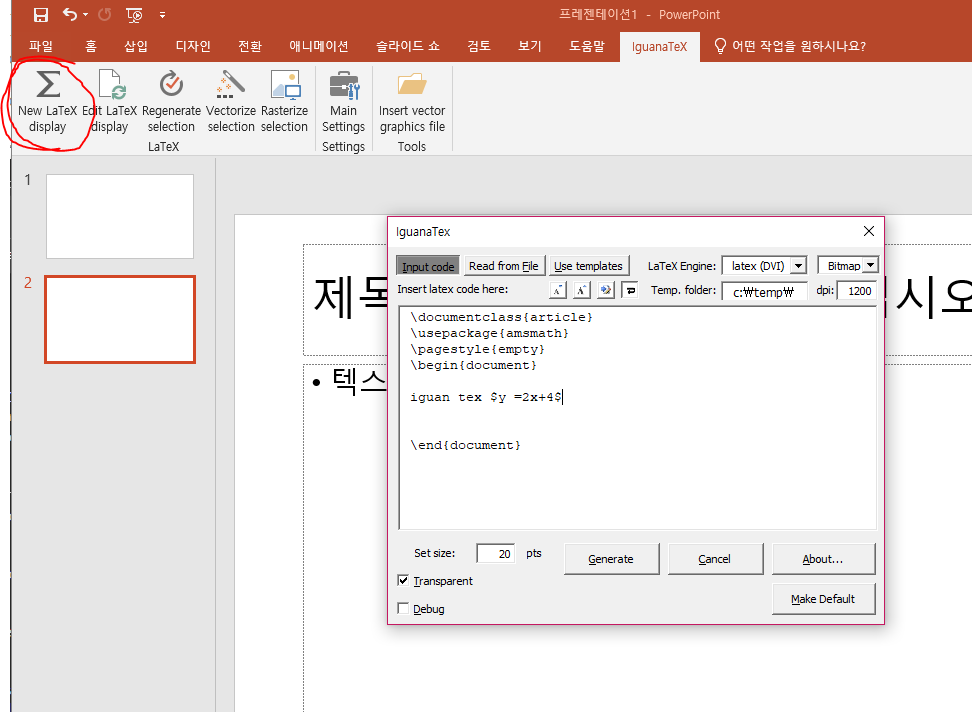The width and height of the screenshot is (972, 712).
Task: Toggle the paragraph mark icon in the dialog
Action: point(630,290)
